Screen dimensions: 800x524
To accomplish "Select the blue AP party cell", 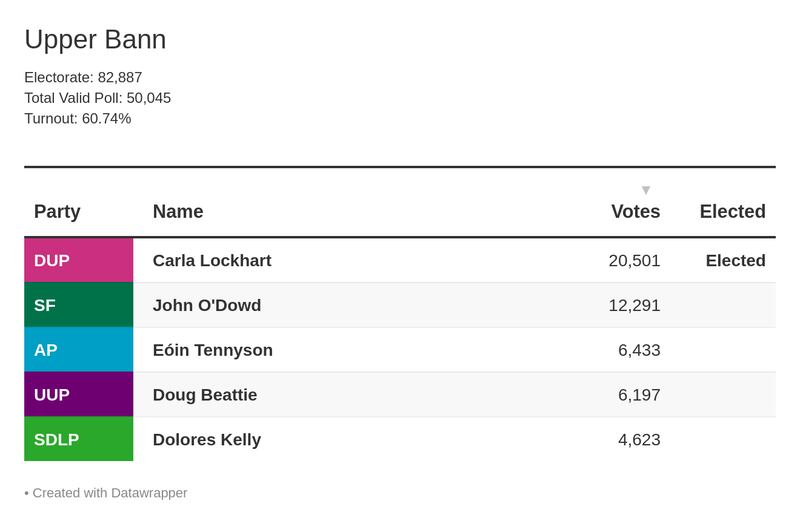I will pyautogui.click(x=78, y=350).
